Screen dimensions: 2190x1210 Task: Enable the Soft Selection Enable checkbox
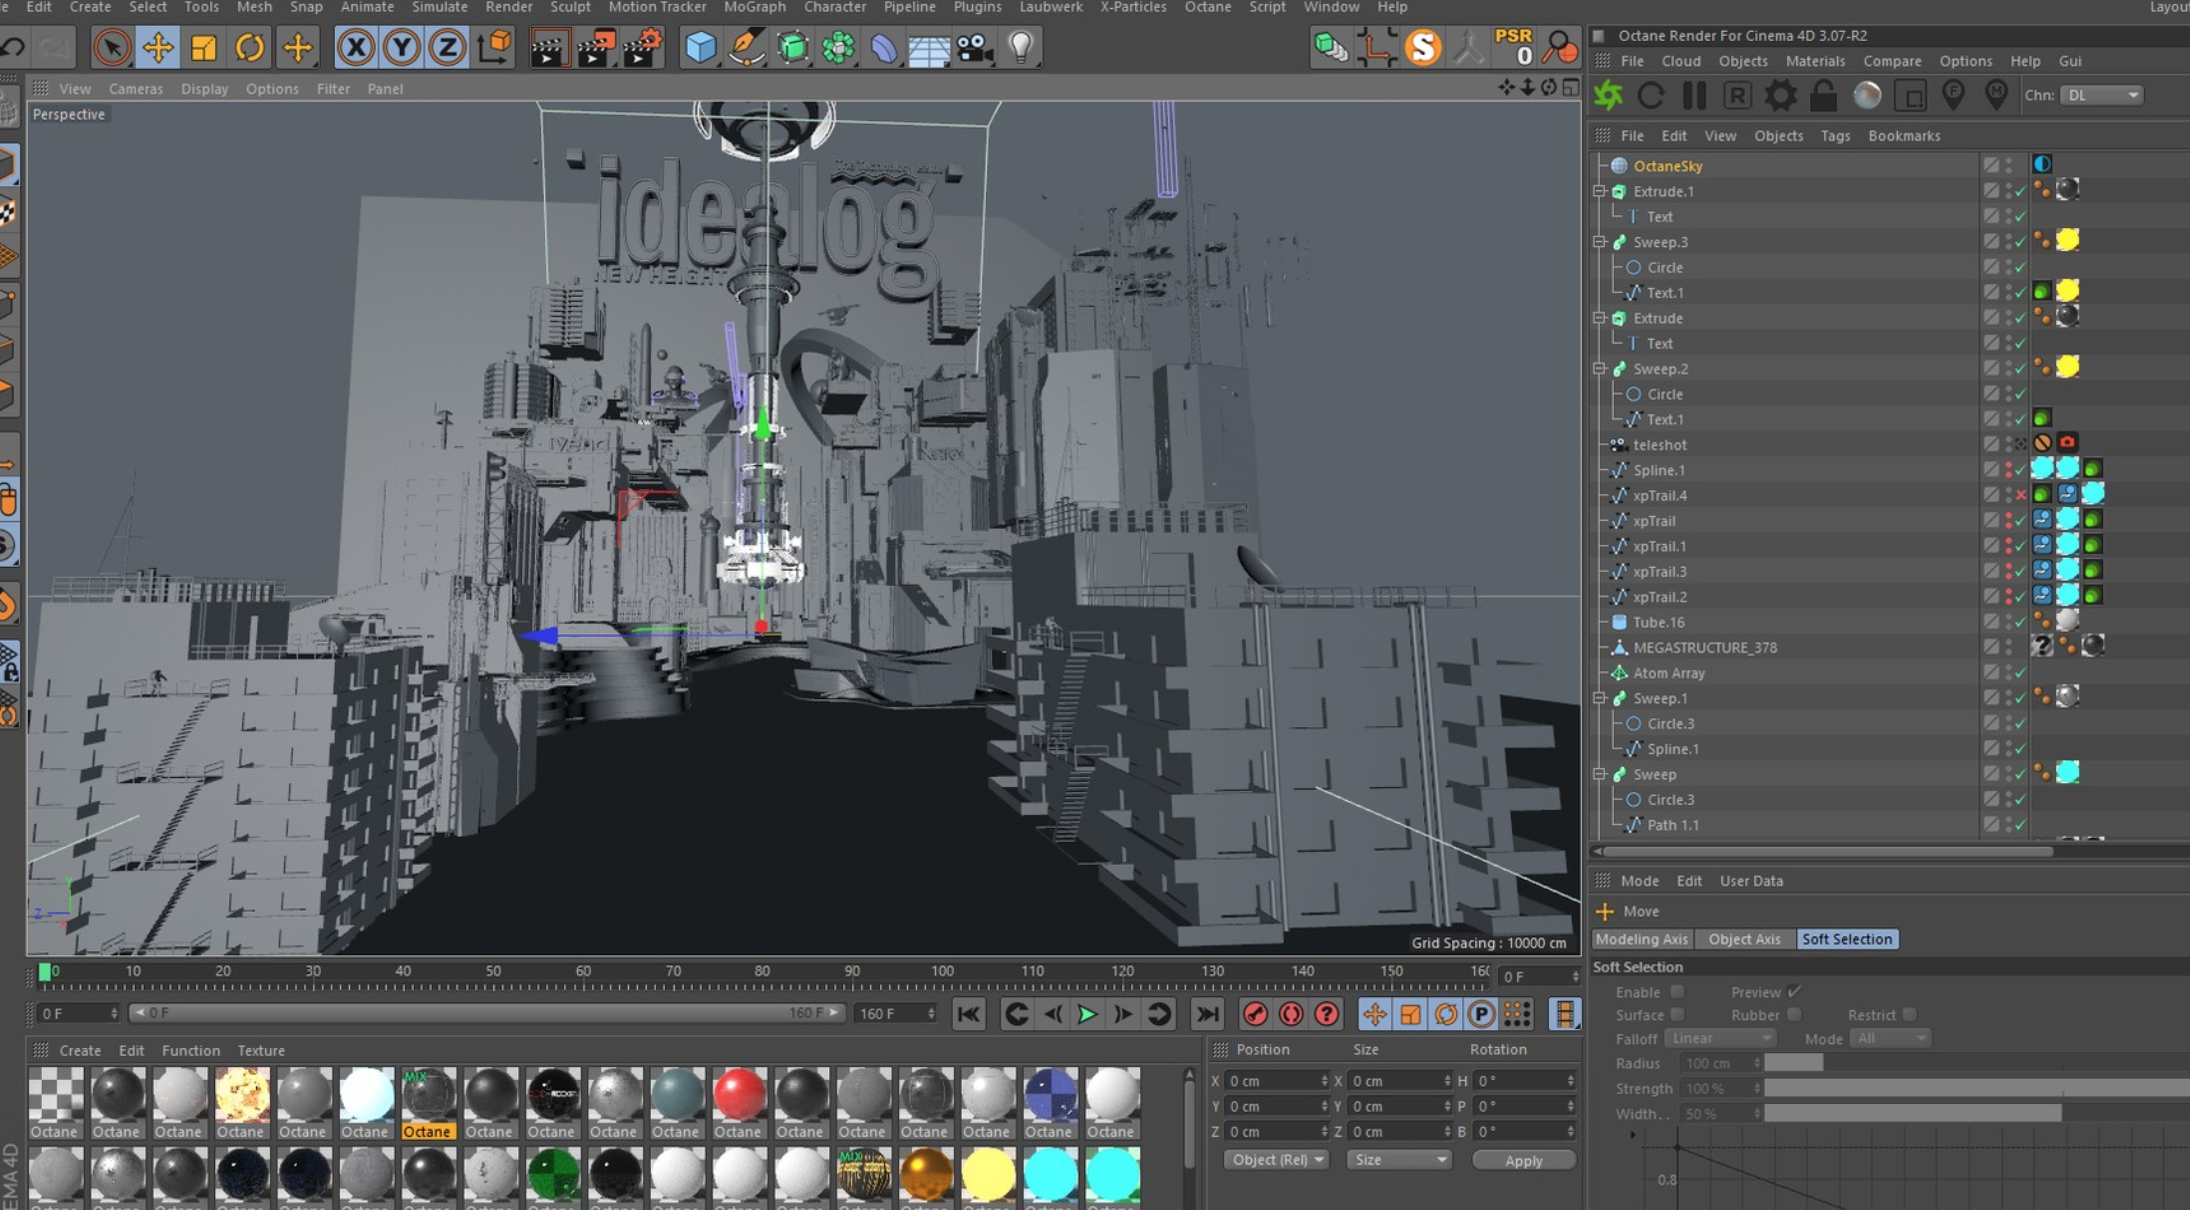[x=1677, y=992]
